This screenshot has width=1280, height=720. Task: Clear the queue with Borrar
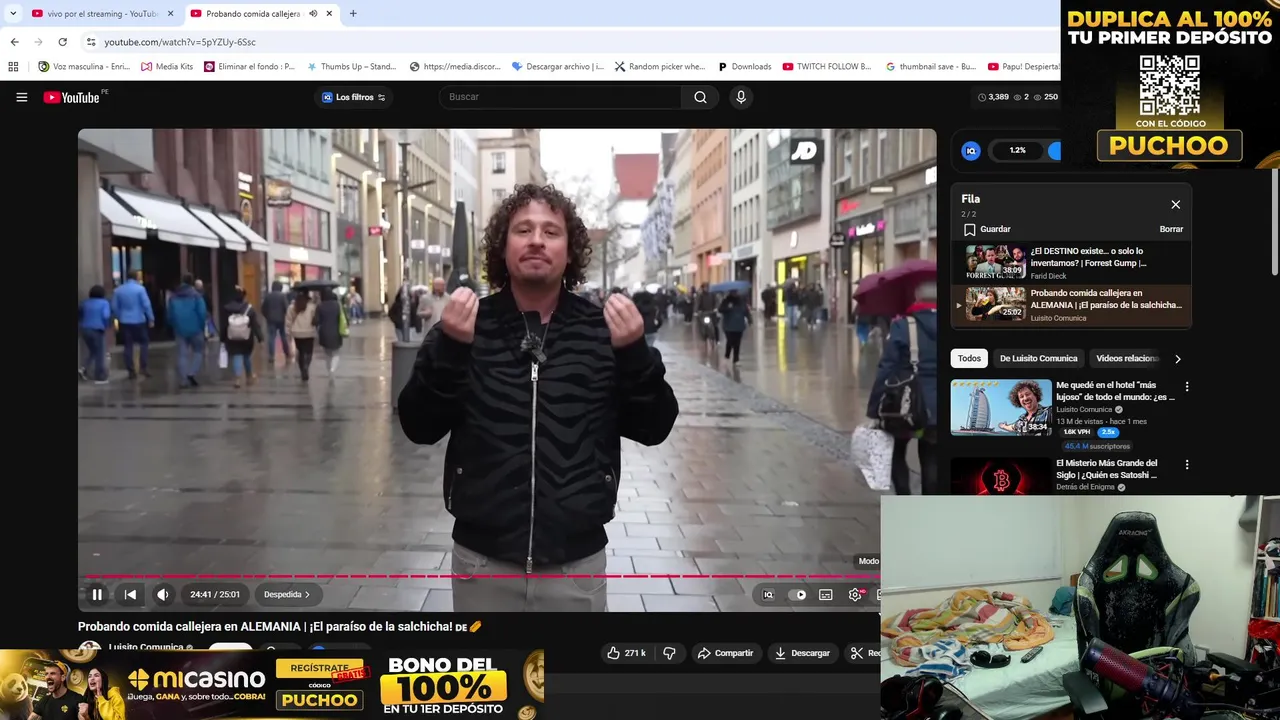(1171, 229)
